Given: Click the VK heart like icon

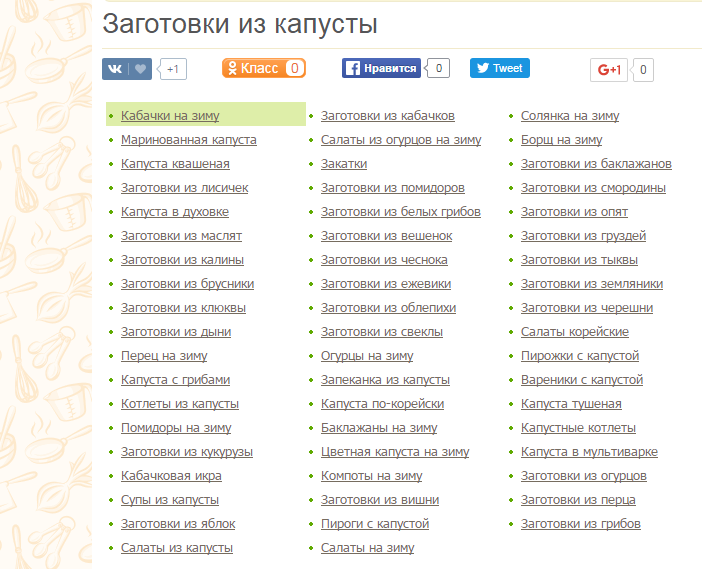Looking at the screenshot, I should [141, 69].
